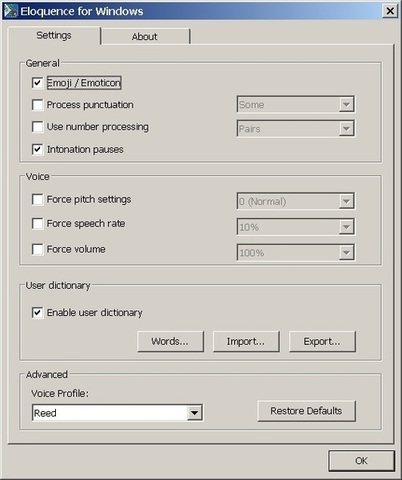This screenshot has height=480, width=402.
Task: Click the Import... button
Action: coord(246,341)
